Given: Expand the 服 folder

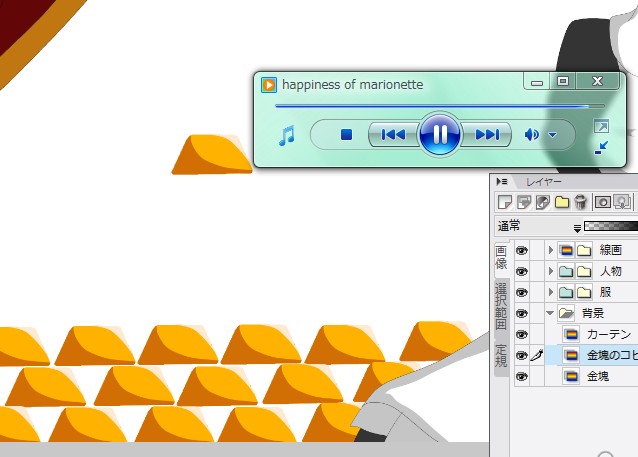Looking at the screenshot, I should (551, 292).
